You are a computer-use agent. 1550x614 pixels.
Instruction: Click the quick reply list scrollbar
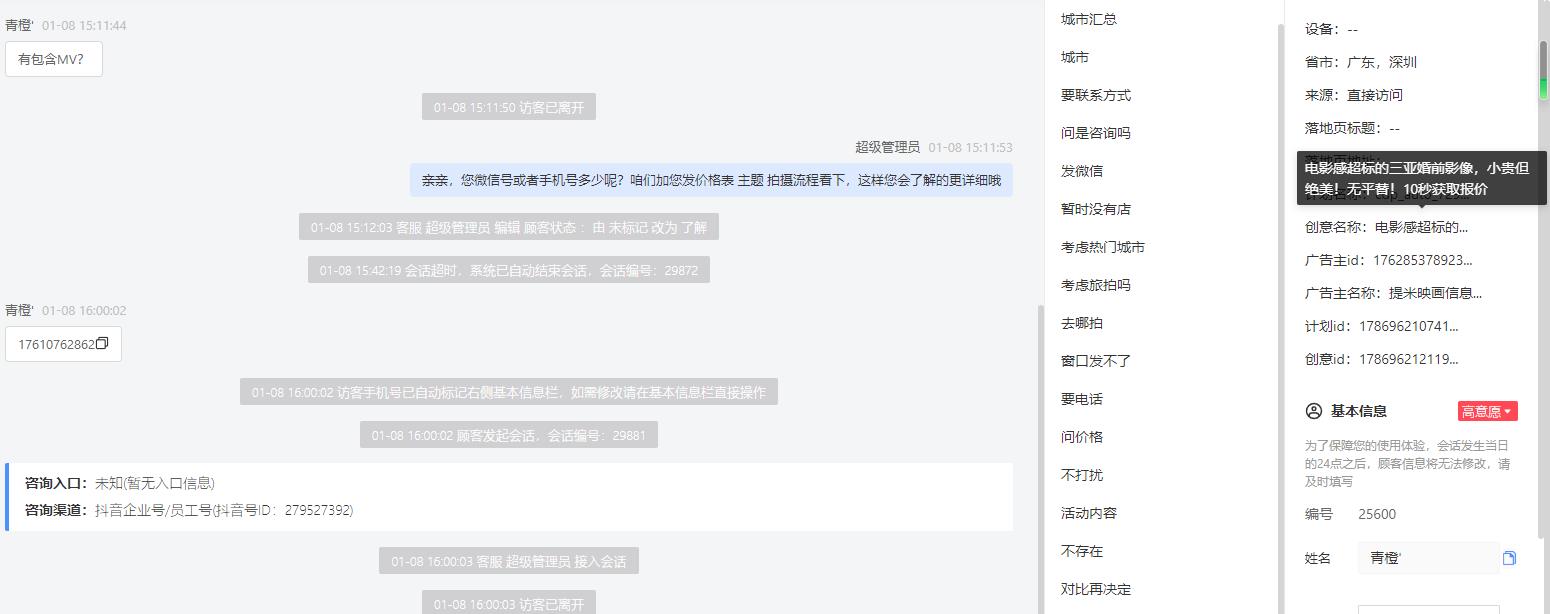1277,300
